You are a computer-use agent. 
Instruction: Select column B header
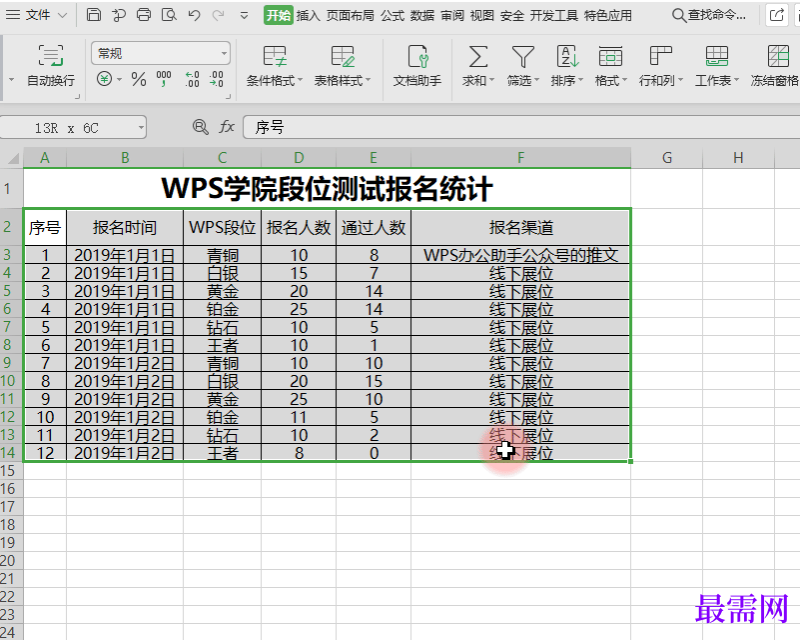[125, 158]
